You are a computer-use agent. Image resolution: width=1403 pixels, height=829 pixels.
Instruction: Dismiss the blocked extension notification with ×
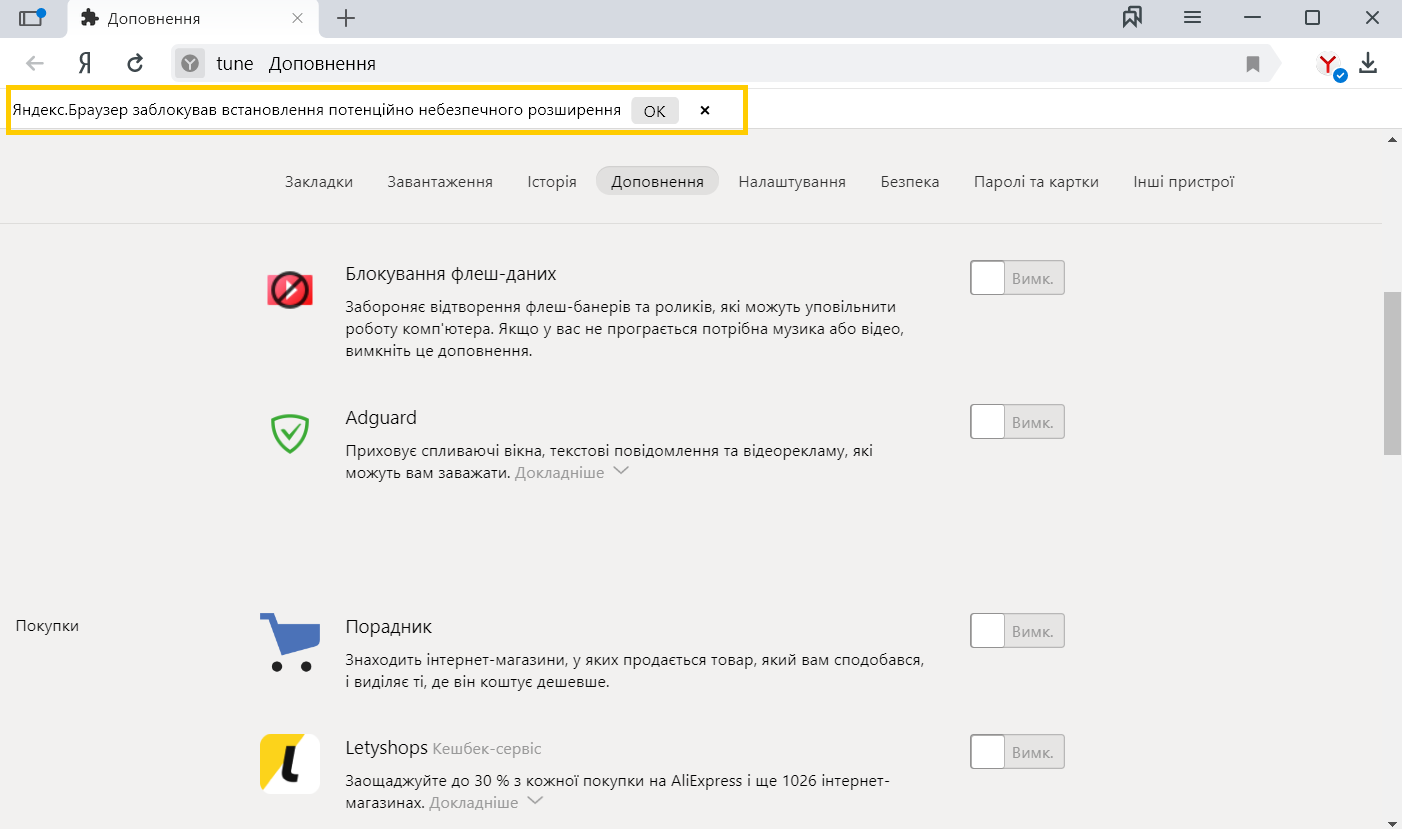click(705, 111)
